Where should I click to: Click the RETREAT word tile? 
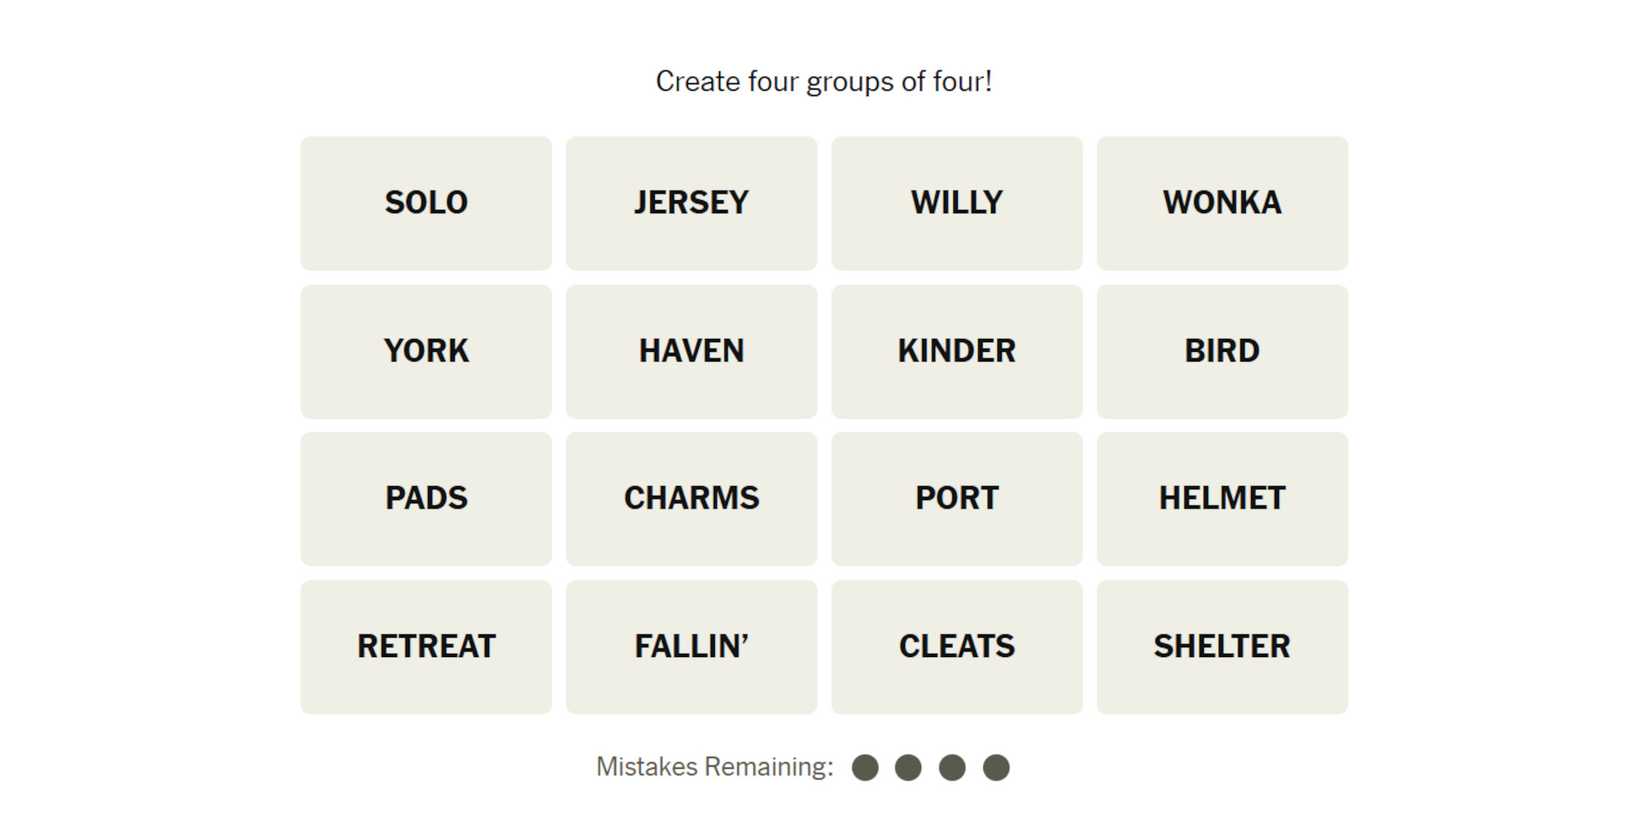coord(426,646)
